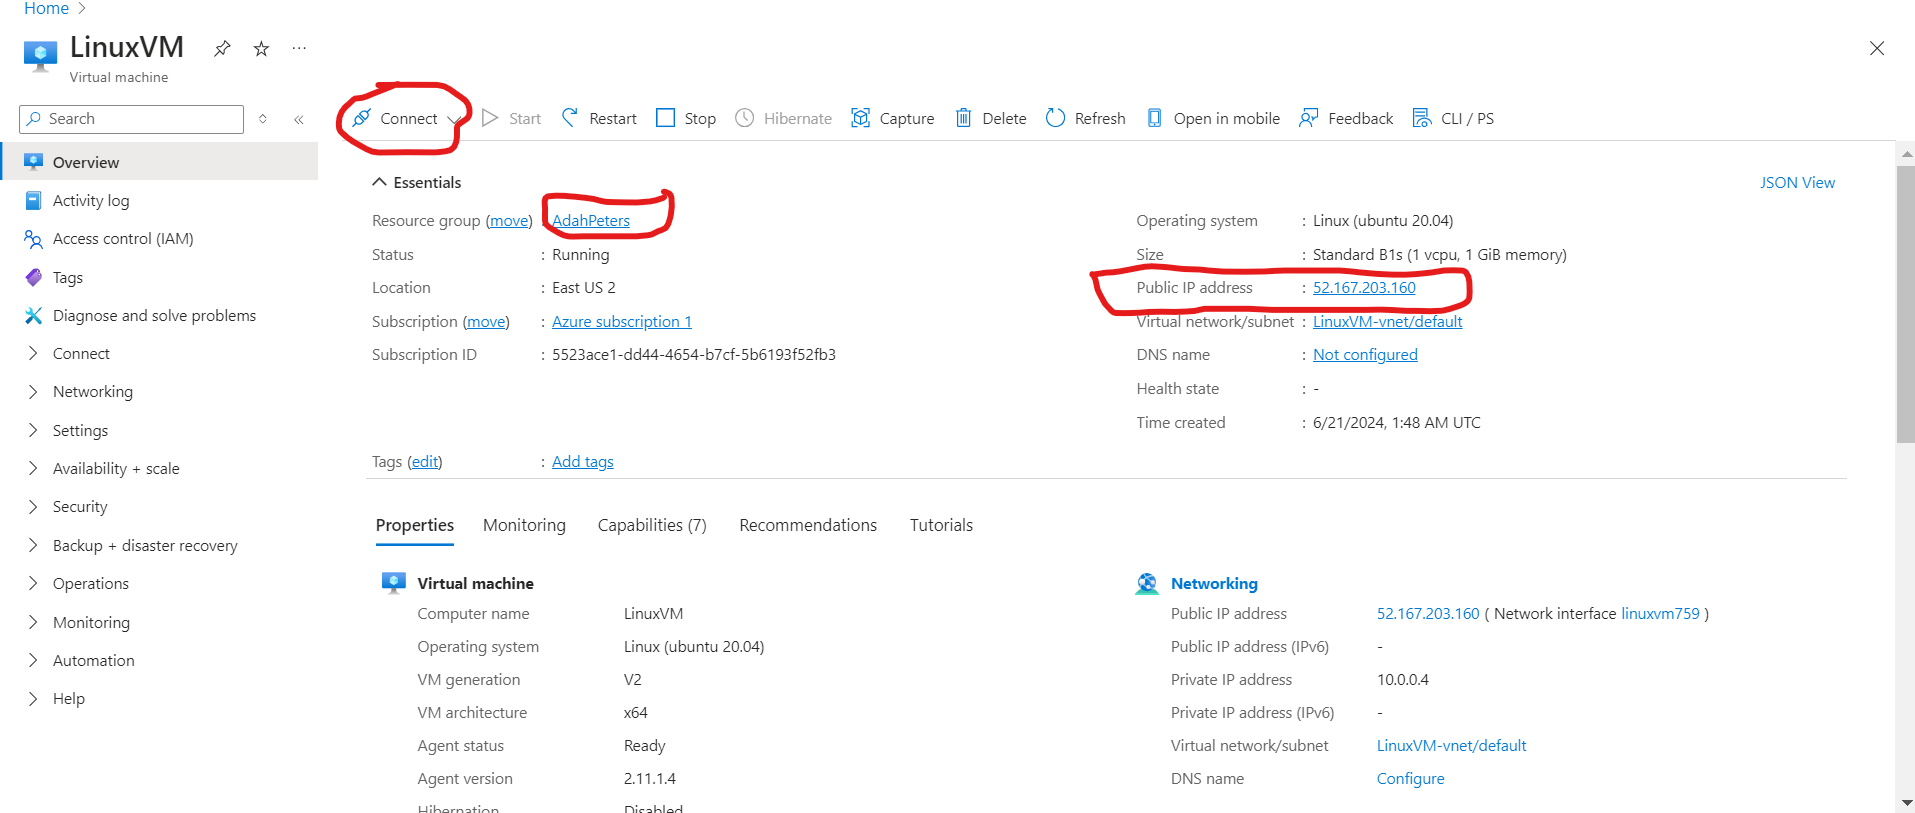Click the Configure DNS name link
This screenshot has height=813, width=1915.
pyautogui.click(x=1410, y=778)
